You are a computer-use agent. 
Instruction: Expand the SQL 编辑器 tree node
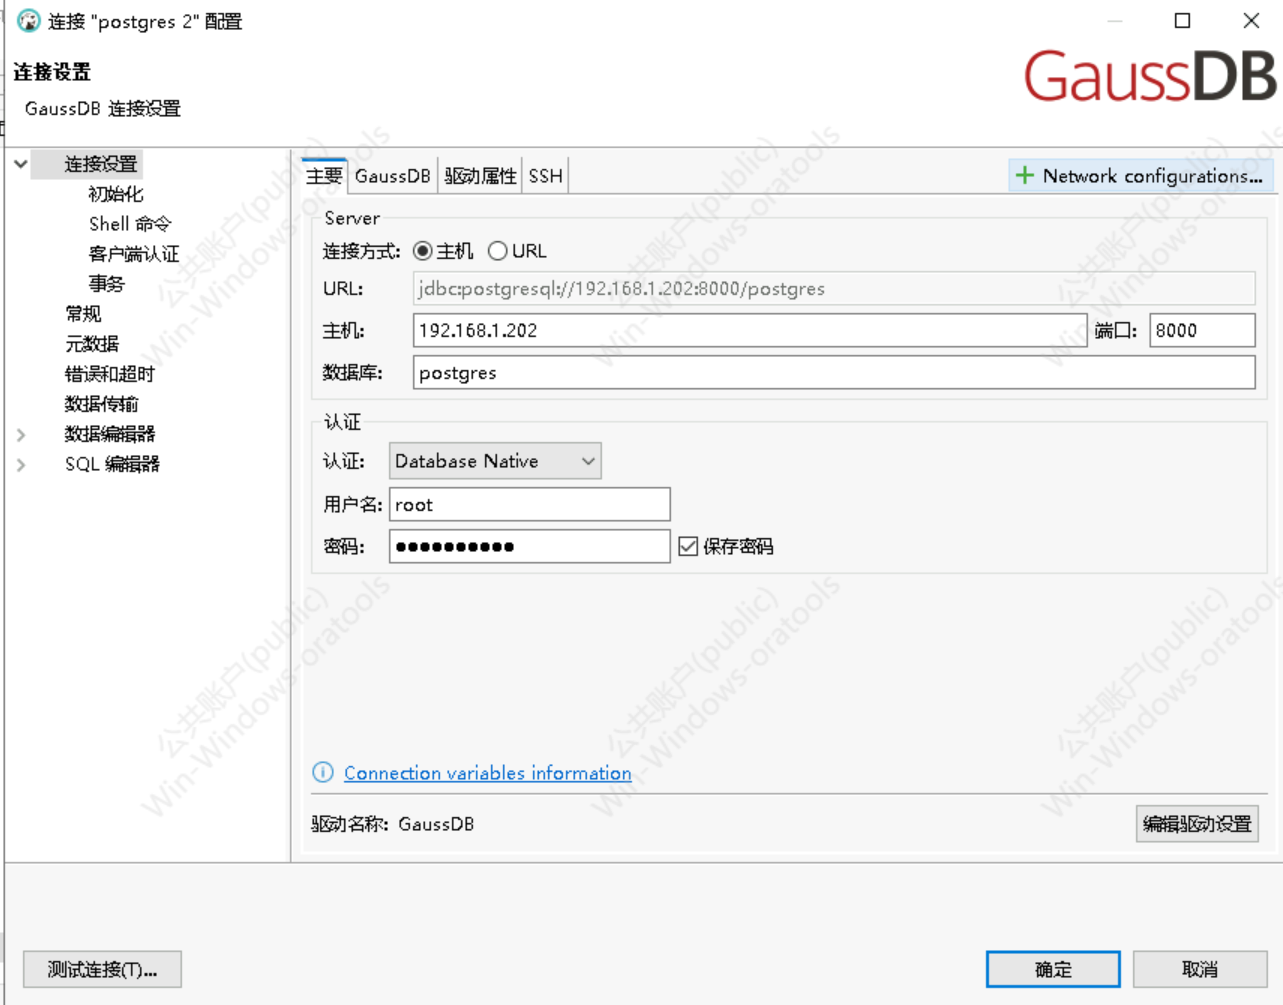21,464
